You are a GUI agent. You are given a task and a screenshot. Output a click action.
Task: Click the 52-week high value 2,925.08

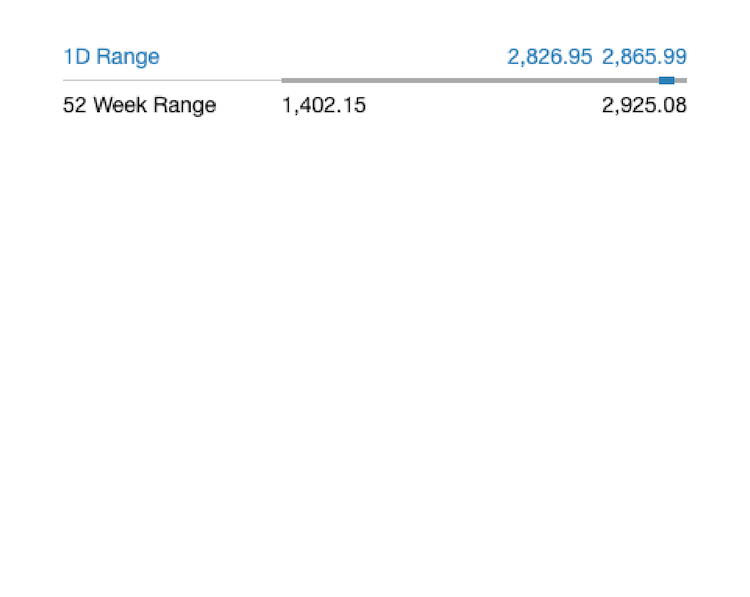(644, 105)
